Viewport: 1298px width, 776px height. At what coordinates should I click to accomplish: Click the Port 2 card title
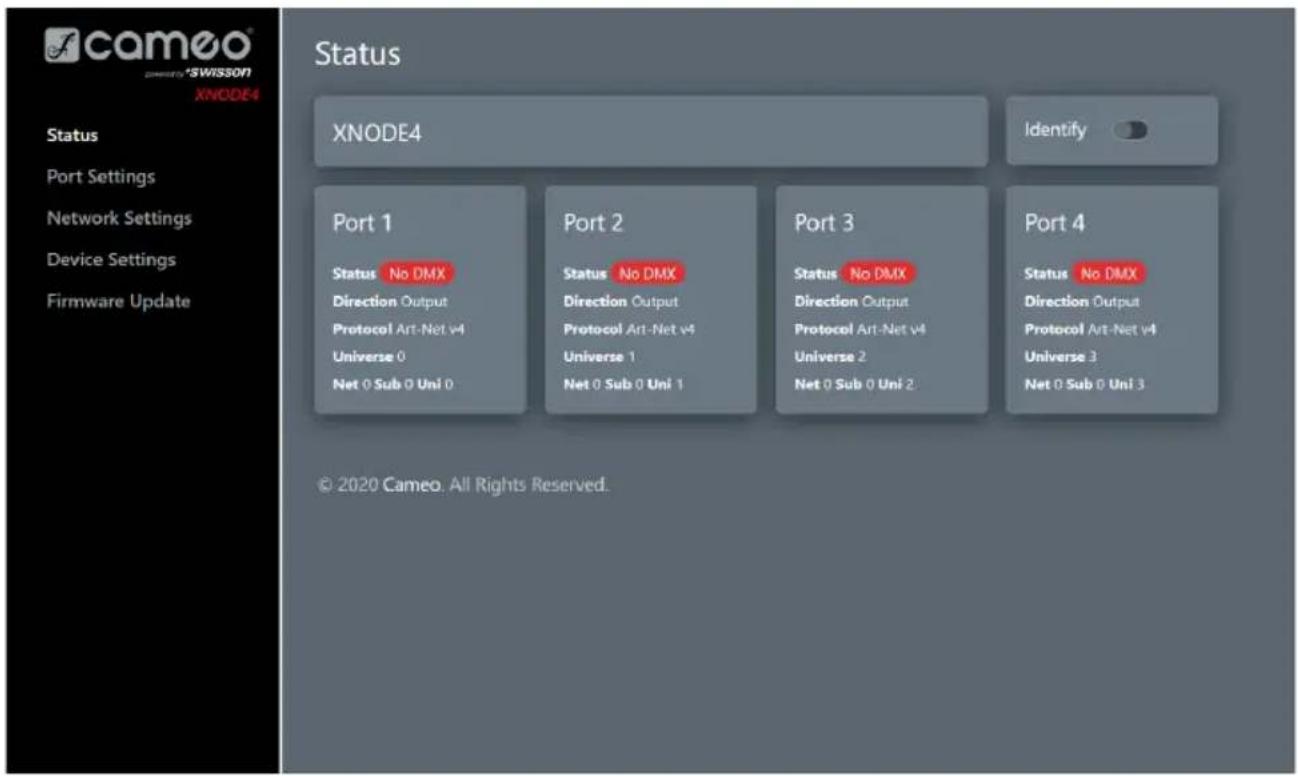(593, 223)
